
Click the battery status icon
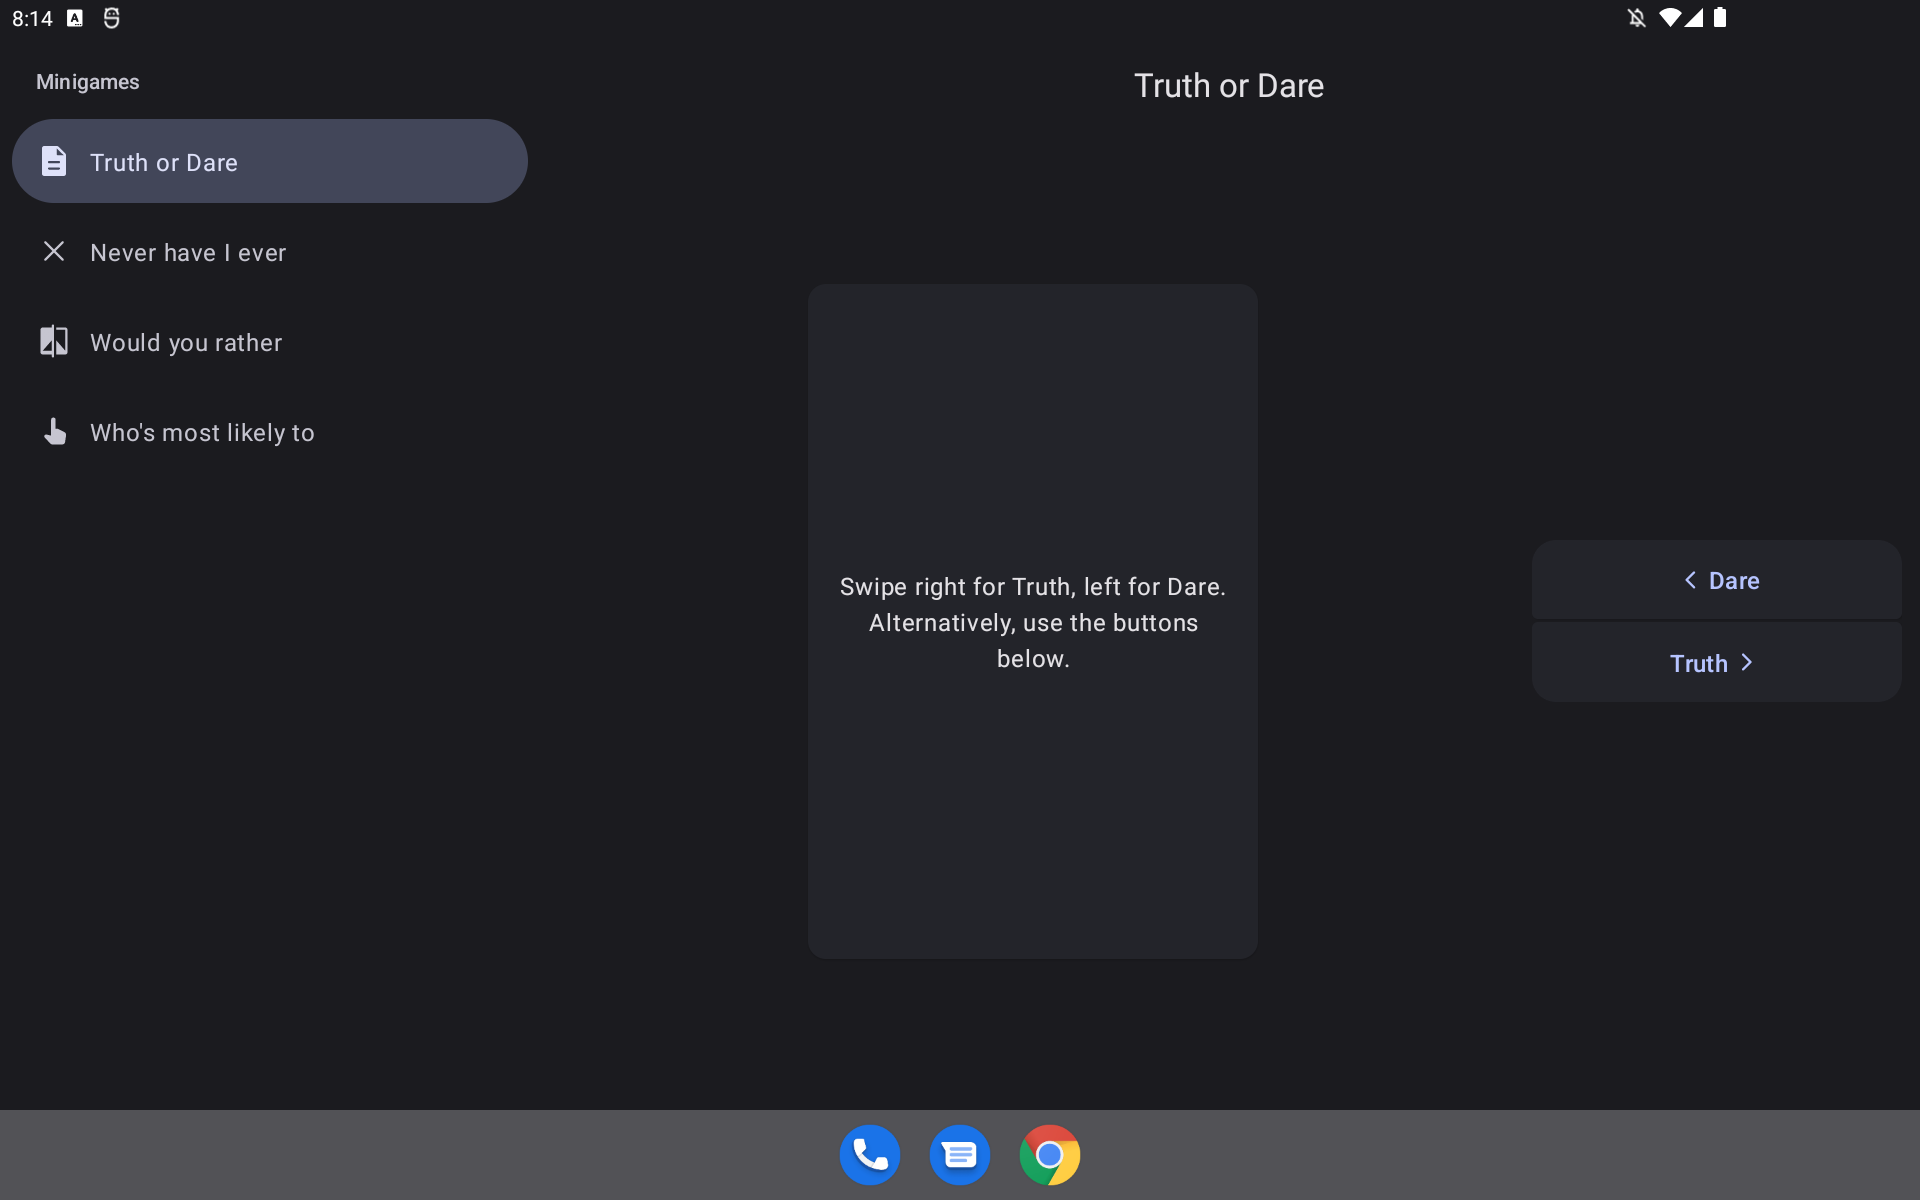[1720, 18]
